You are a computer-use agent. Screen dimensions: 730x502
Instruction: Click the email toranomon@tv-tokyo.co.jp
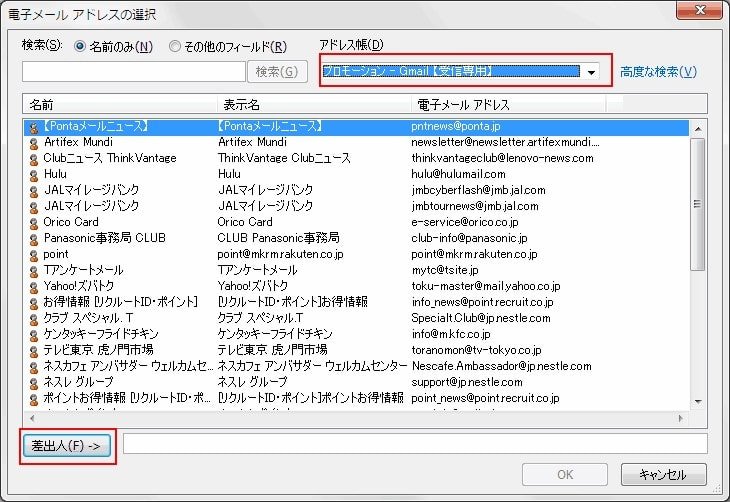pos(476,350)
